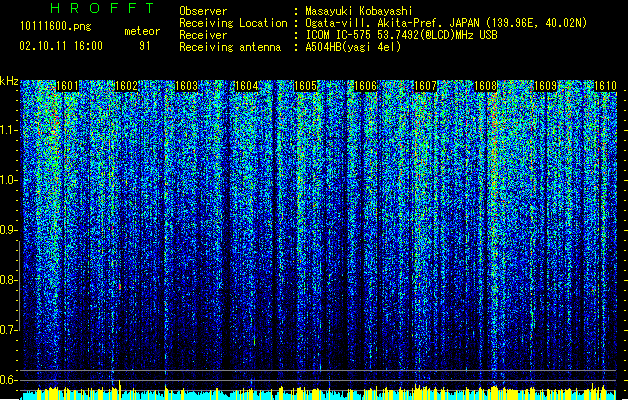Select the file name 10111600.png
The image size is (629, 400).
point(56,27)
